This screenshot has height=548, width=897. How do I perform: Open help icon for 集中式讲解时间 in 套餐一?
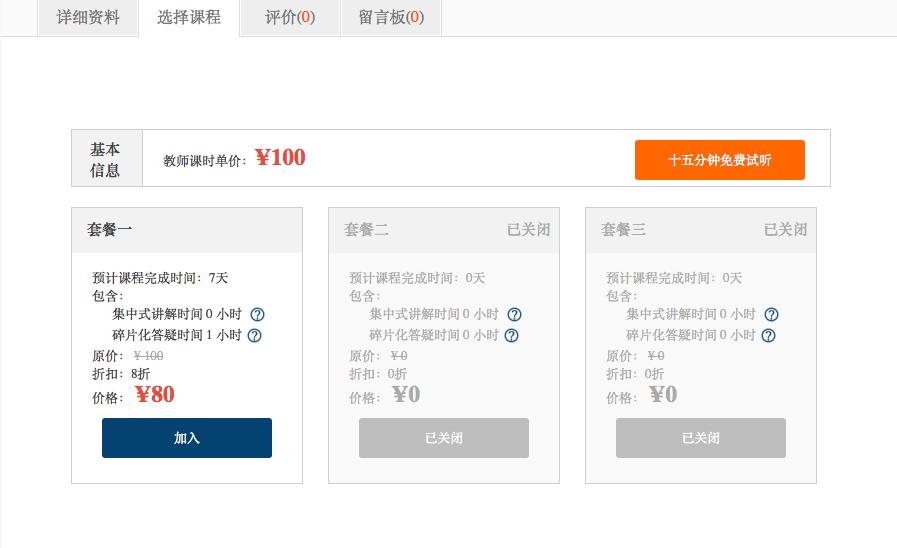point(257,315)
